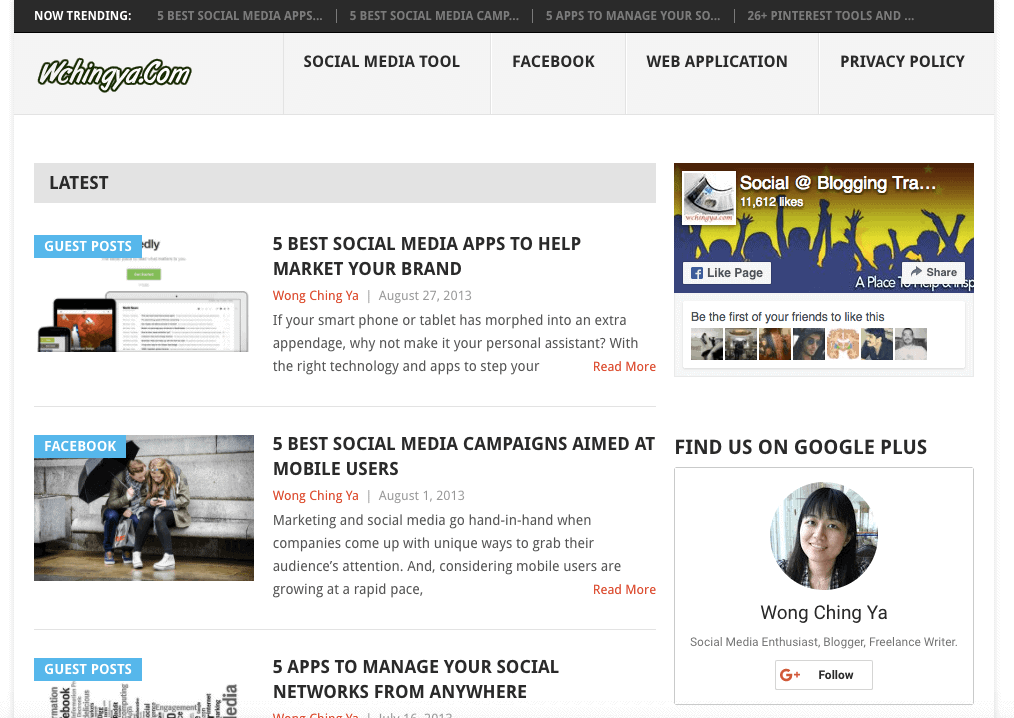Click the last friend avatar in Facebook widget

pos(911,344)
